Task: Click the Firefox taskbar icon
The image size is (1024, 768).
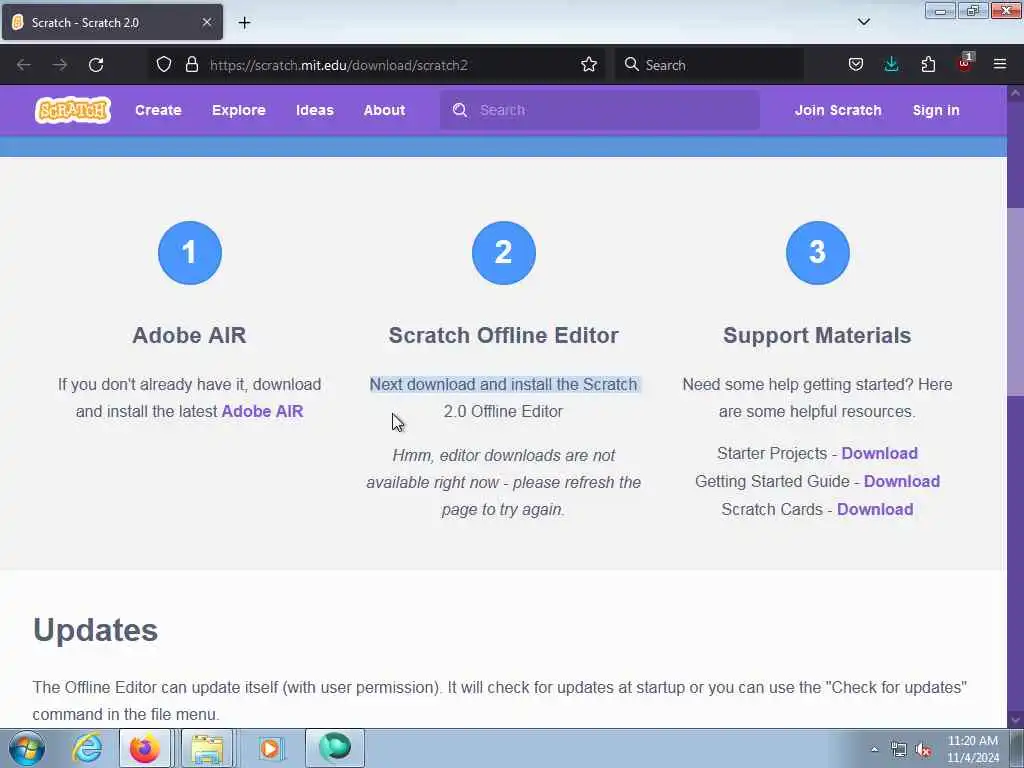Action: [x=145, y=748]
